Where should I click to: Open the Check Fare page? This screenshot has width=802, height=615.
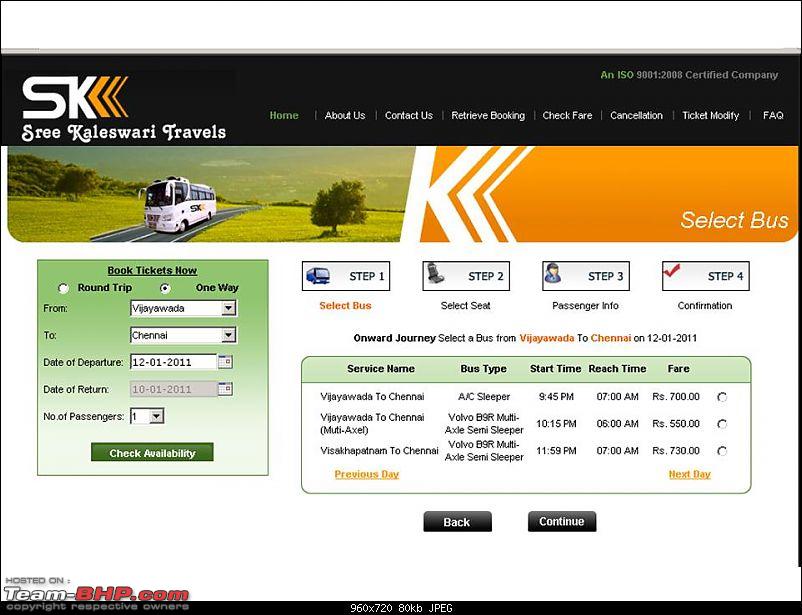pos(567,116)
